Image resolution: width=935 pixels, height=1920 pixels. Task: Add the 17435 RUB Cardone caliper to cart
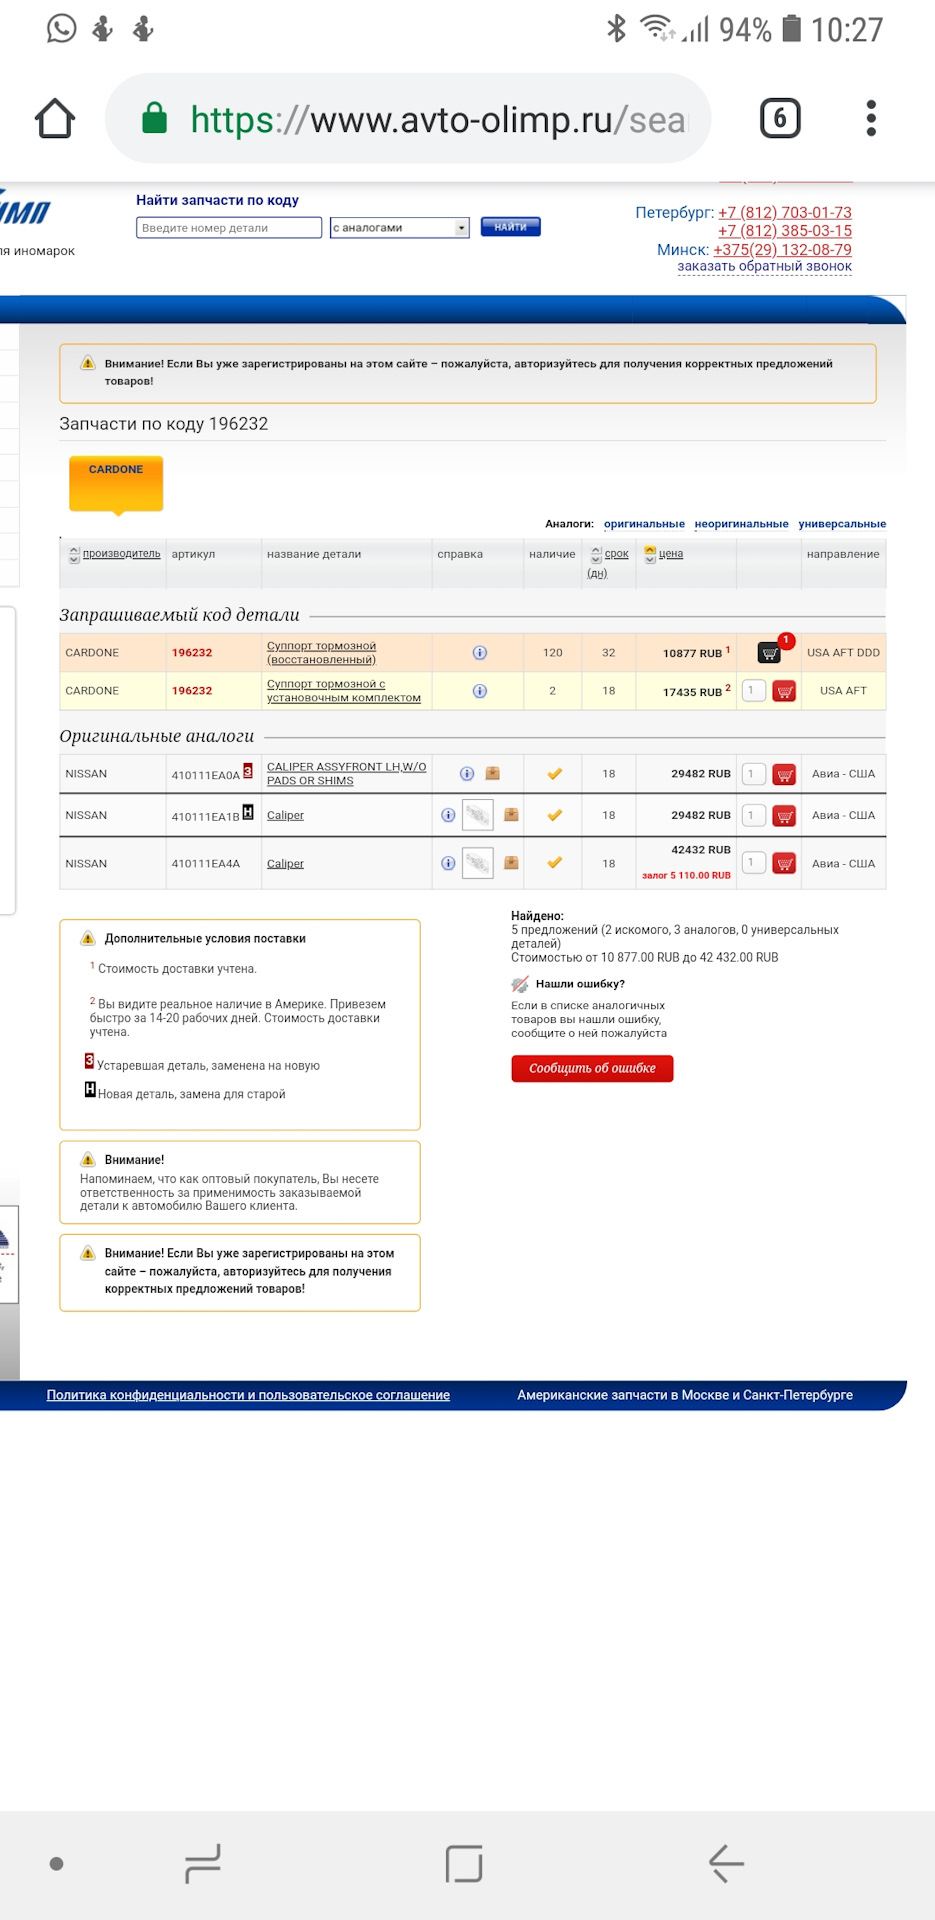(x=785, y=691)
